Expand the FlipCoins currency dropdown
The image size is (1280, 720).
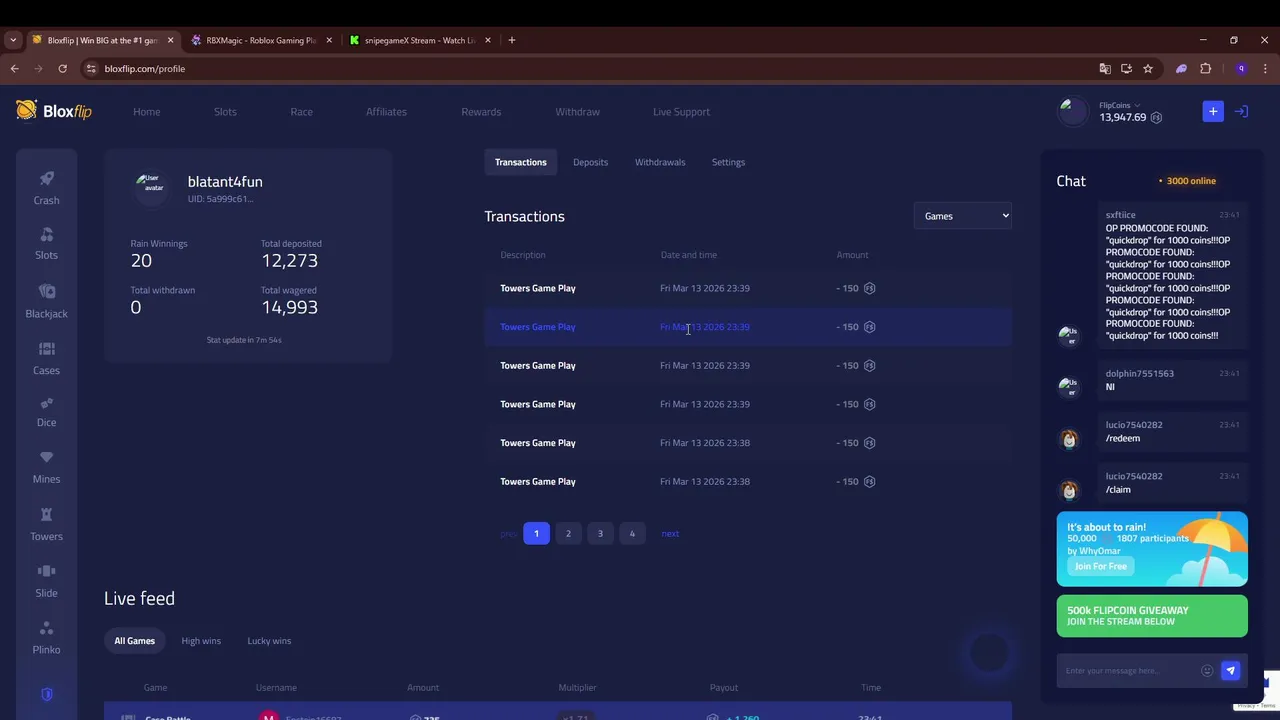pyautogui.click(x=1119, y=105)
